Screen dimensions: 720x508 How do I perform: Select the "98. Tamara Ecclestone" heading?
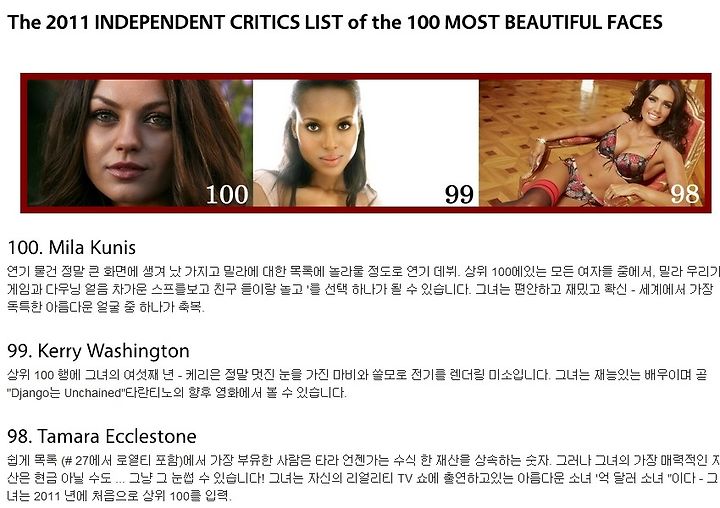tap(102, 436)
